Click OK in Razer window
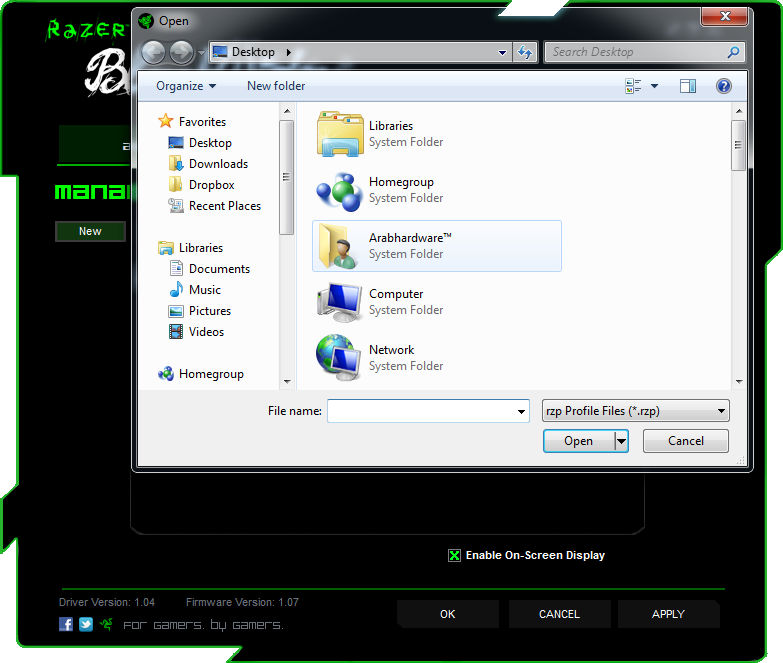 [x=447, y=614]
